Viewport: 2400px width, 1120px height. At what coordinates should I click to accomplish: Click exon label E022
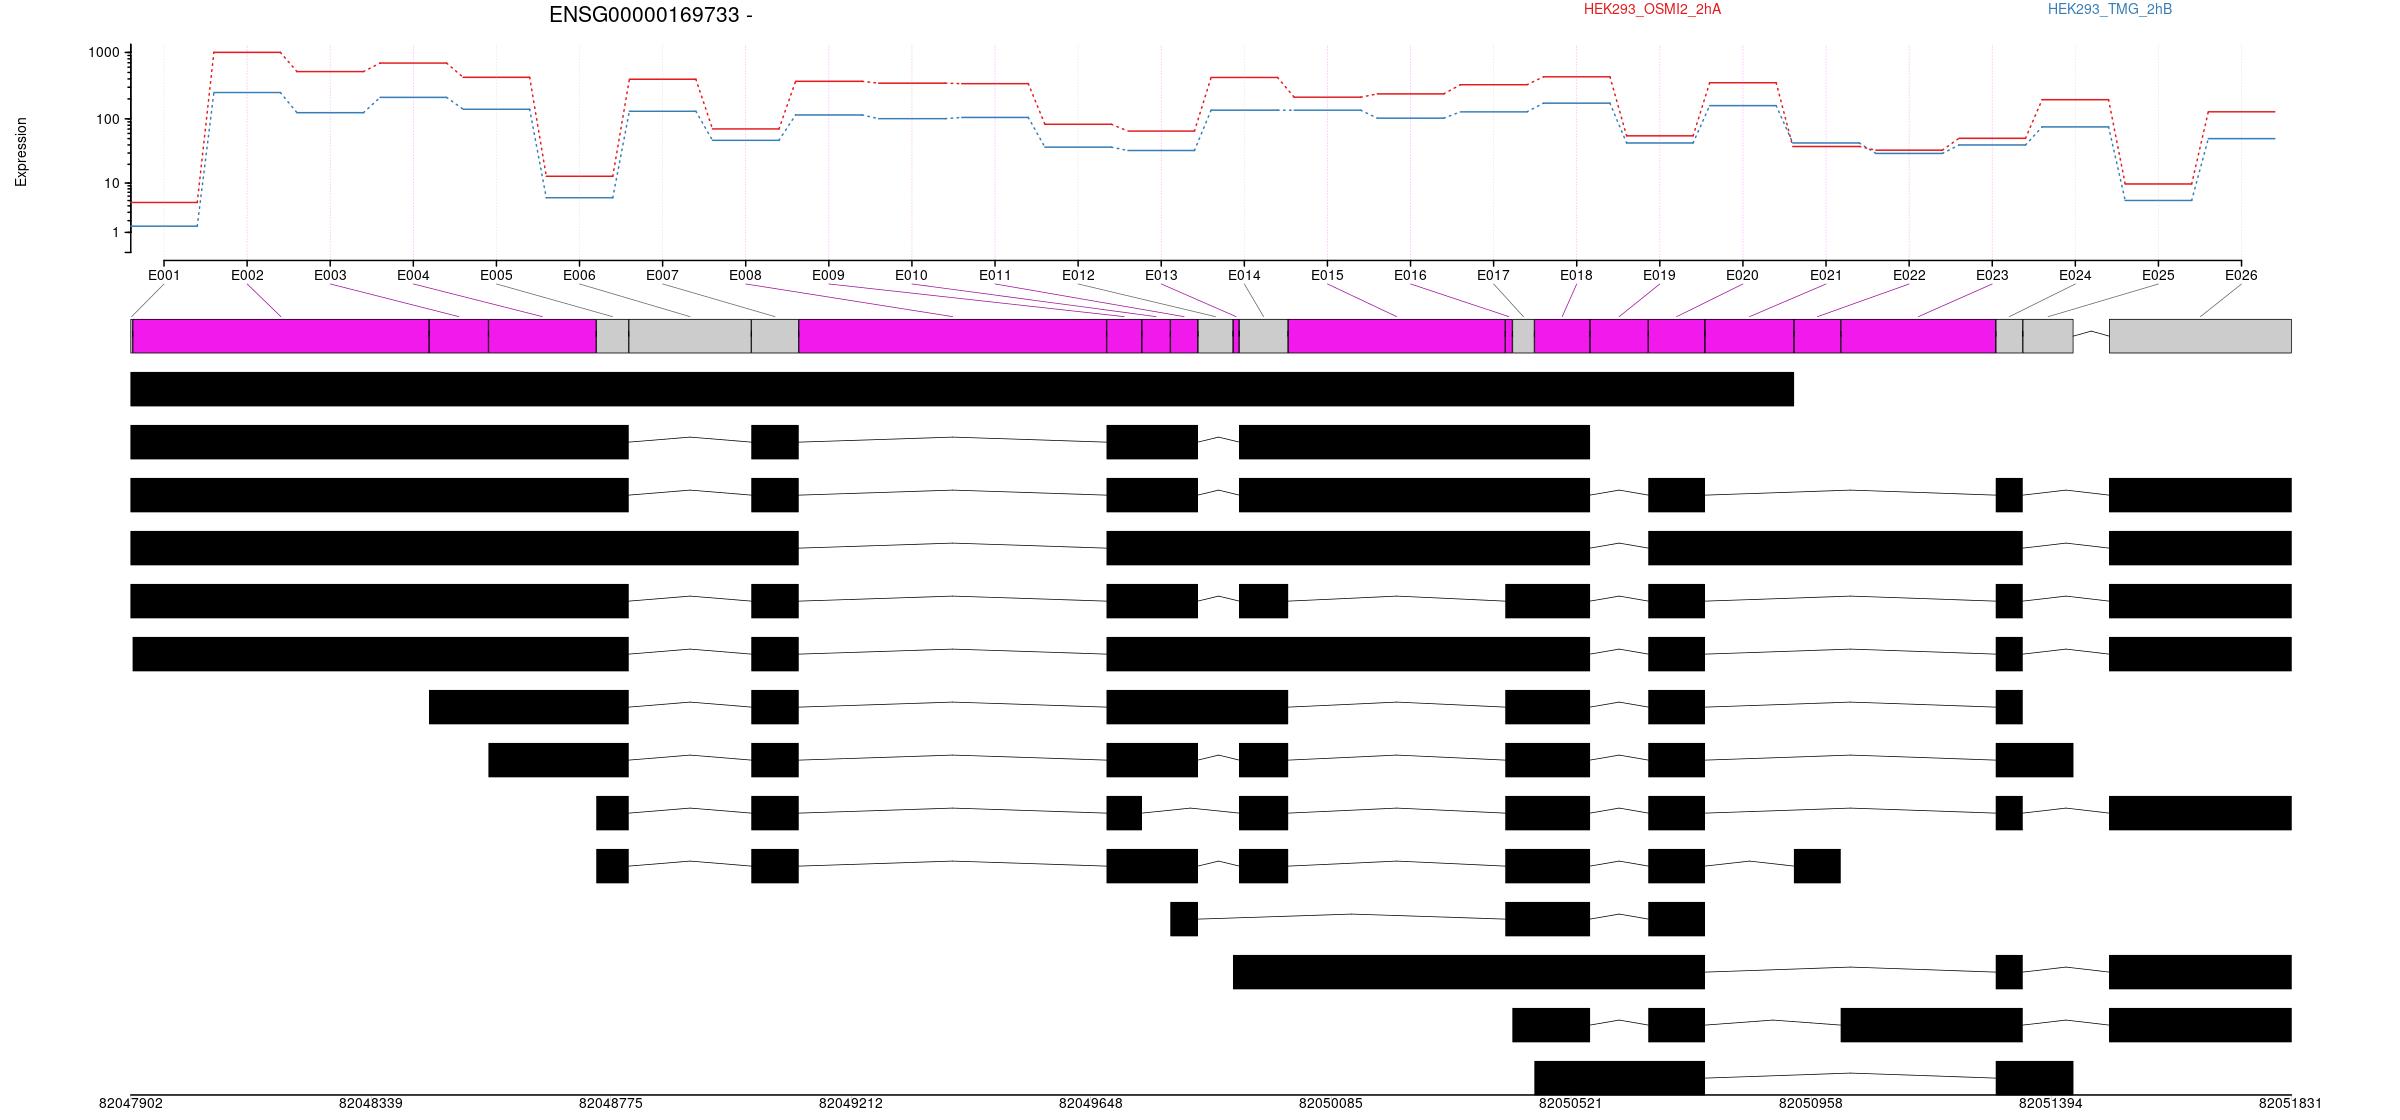[x=1909, y=275]
